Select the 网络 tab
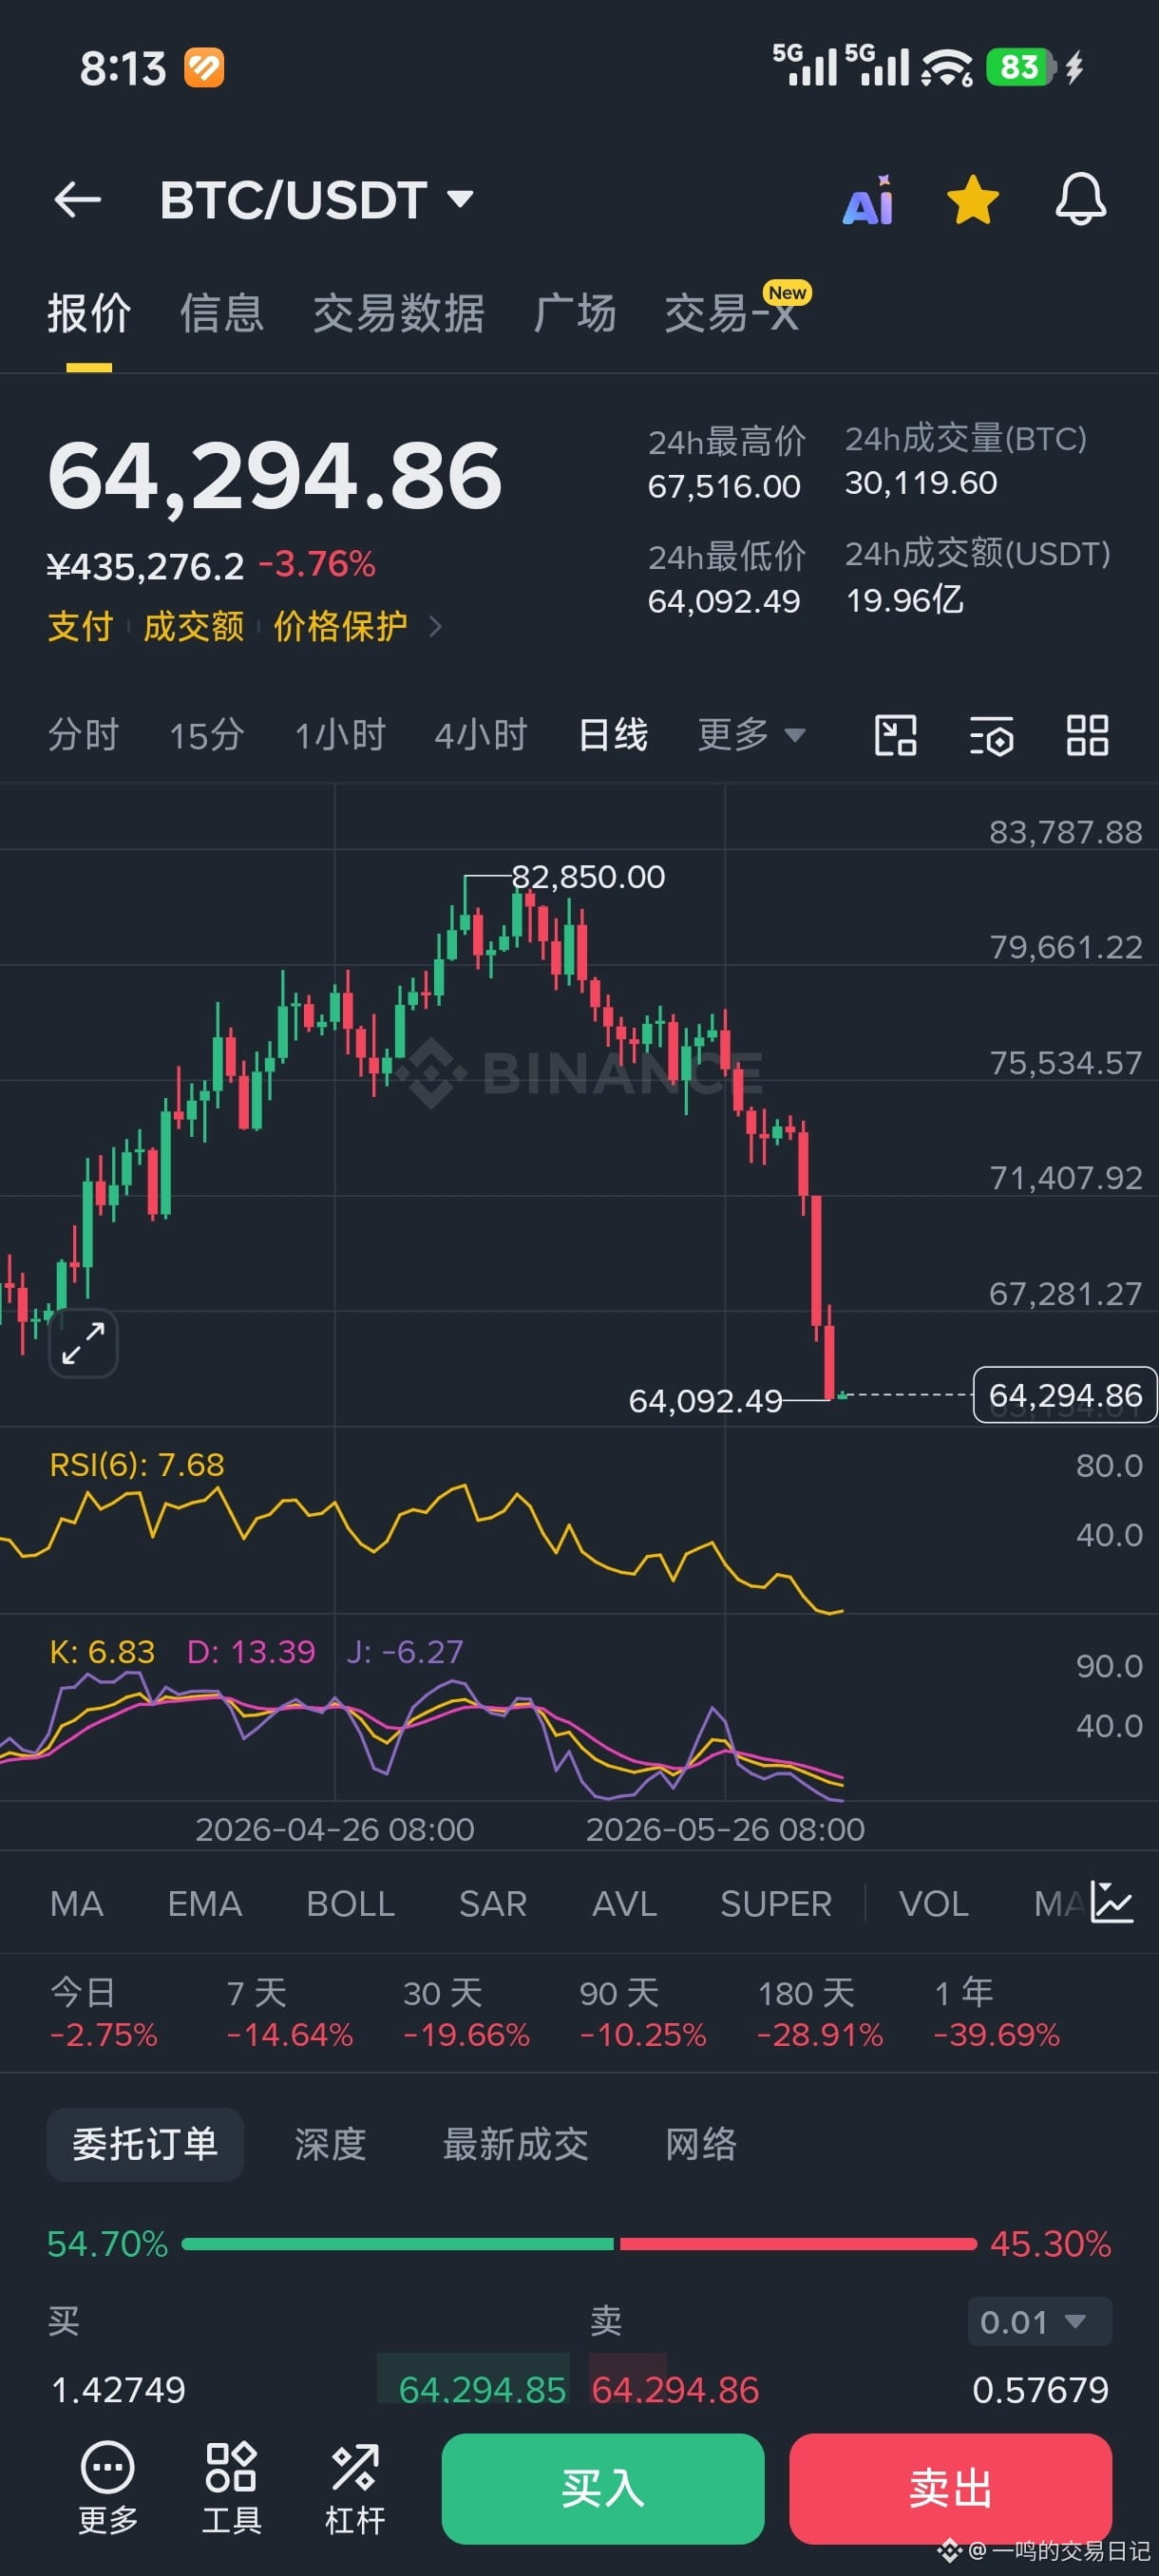 701,2144
